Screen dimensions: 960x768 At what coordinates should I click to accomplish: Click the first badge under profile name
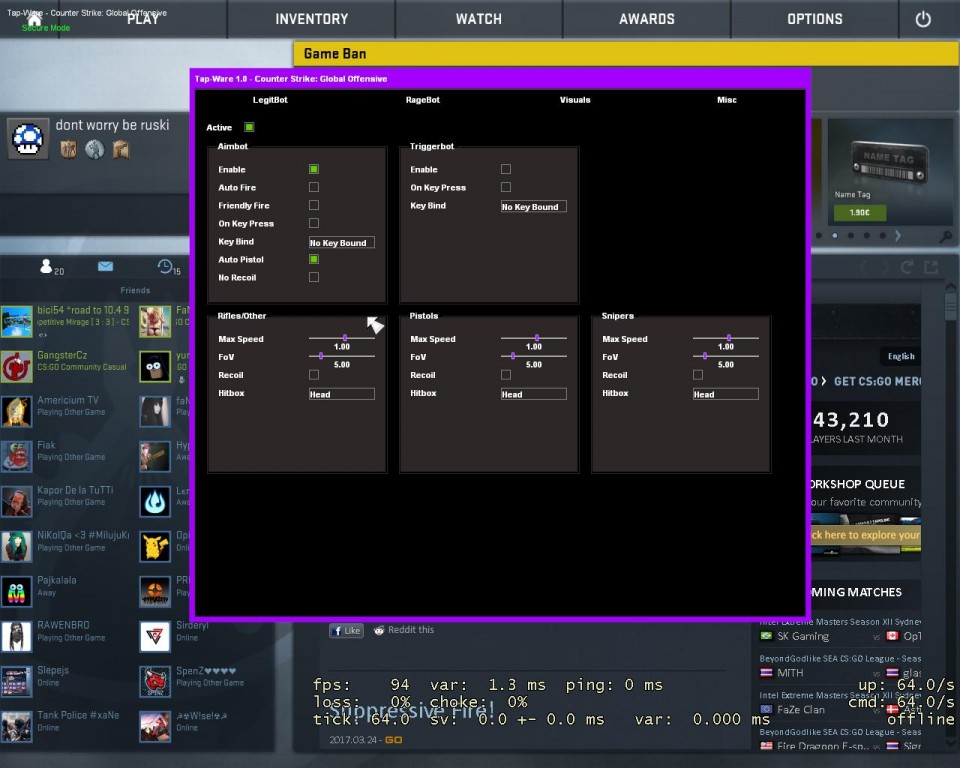(x=69, y=149)
